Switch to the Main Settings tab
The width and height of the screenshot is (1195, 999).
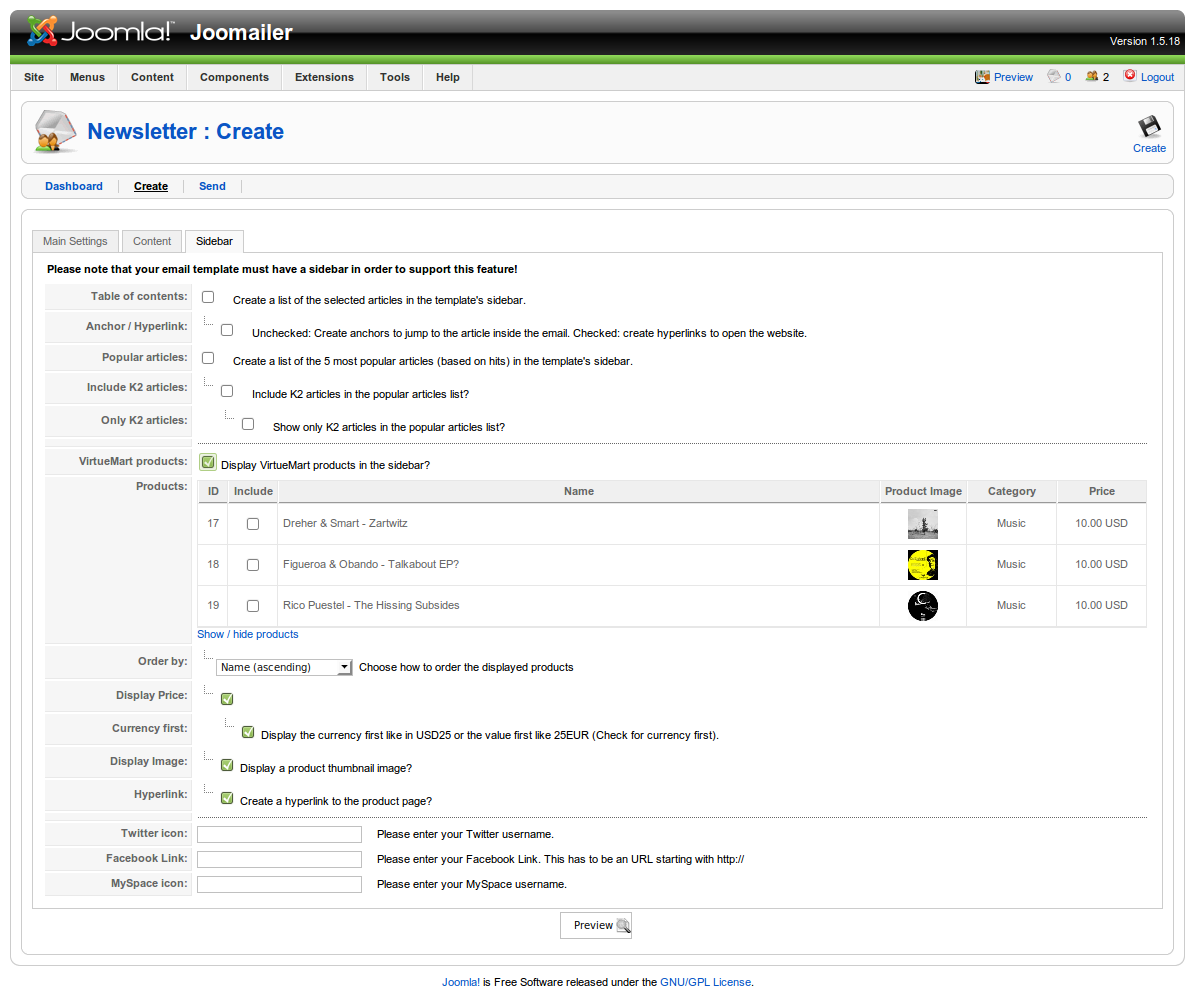click(75, 241)
